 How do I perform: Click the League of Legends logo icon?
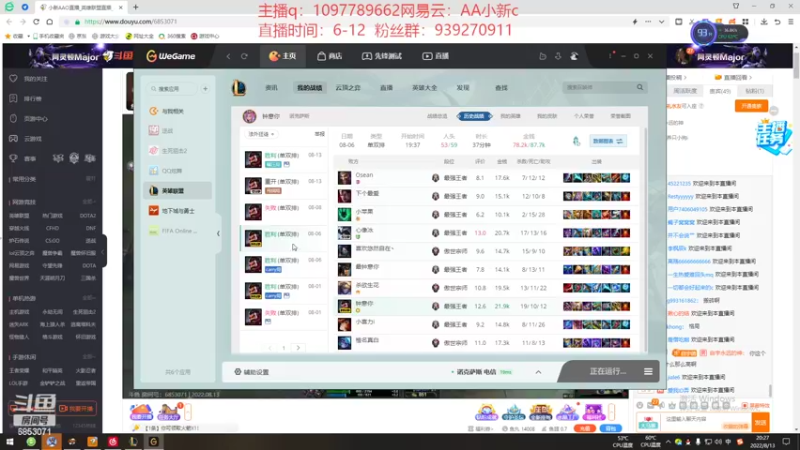pyautogui.click(x=239, y=88)
